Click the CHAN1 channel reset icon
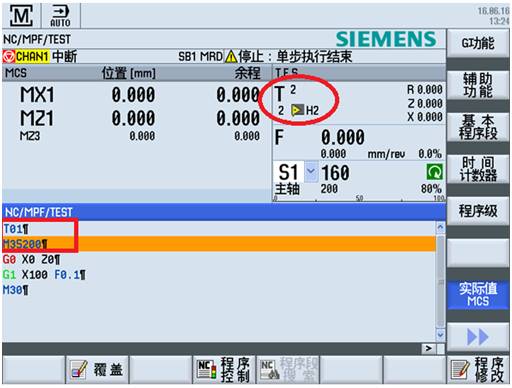The height and width of the screenshot is (388, 512). (8, 56)
